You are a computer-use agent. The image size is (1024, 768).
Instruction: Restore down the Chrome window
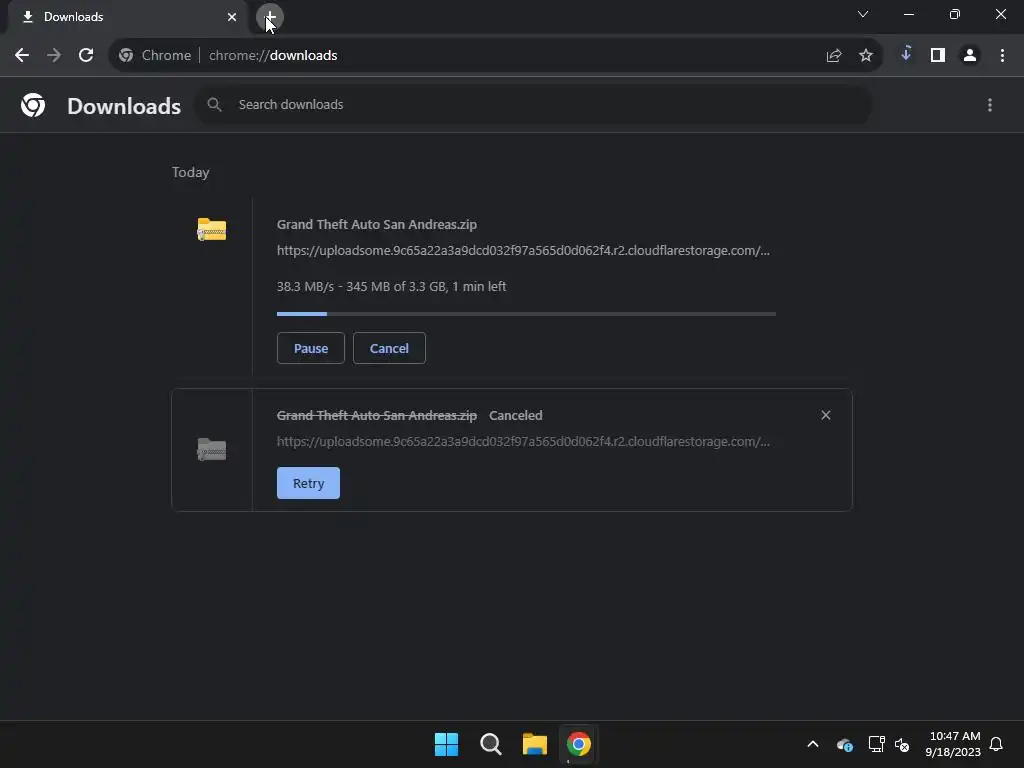[955, 14]
